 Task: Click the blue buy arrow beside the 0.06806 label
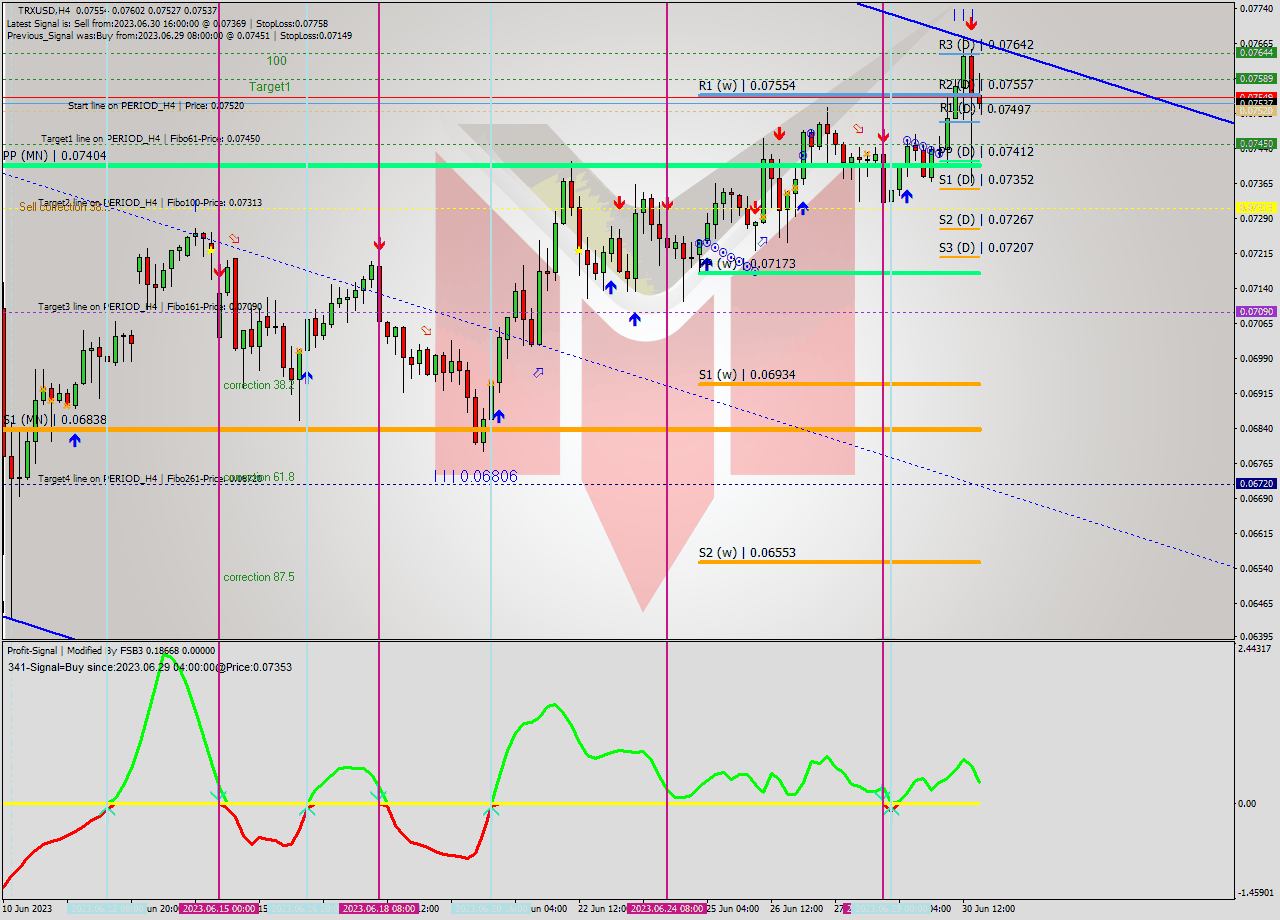498,415
